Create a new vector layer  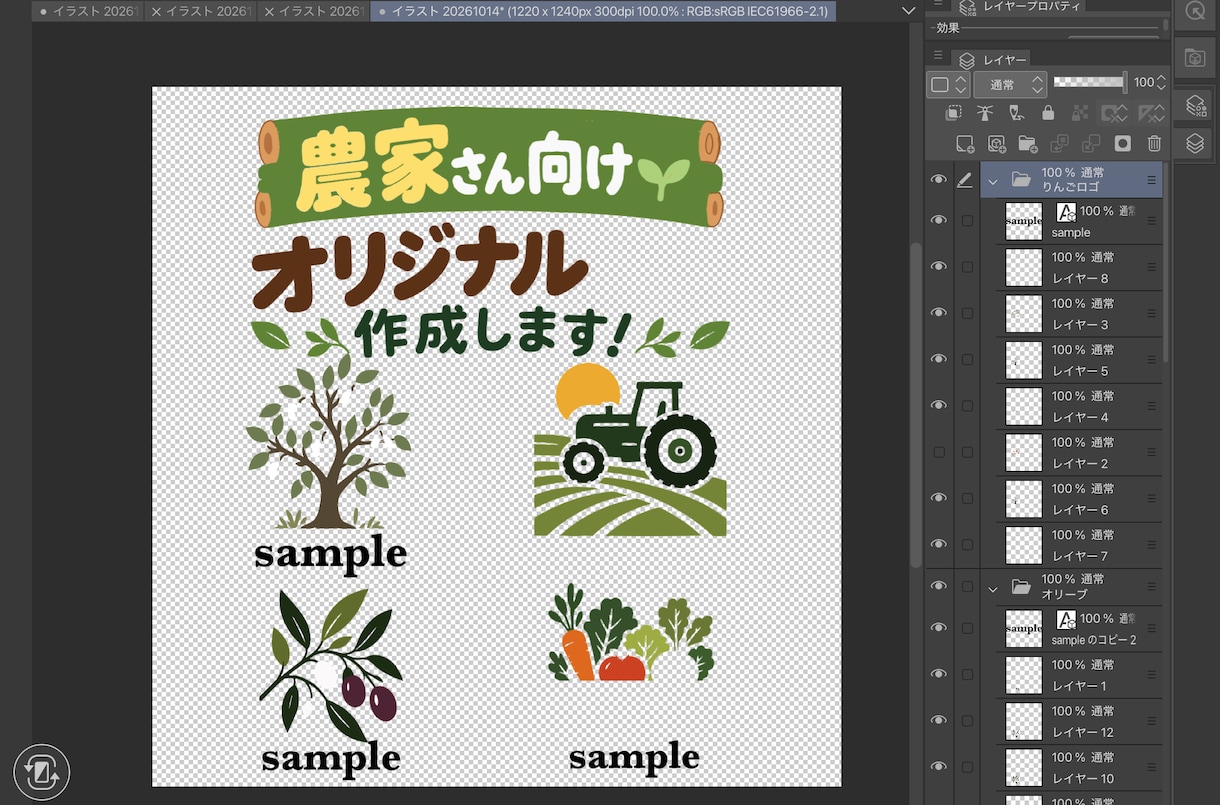(x=996, y=144)
